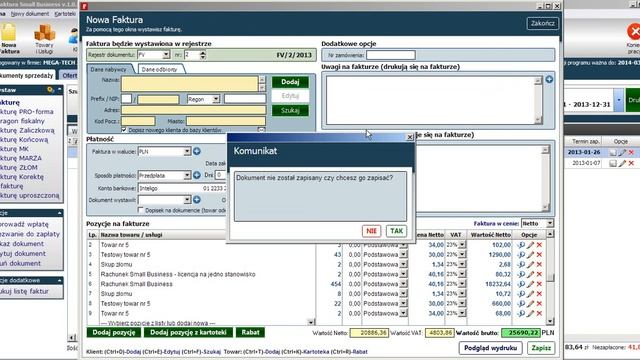Edit pencil icon for Testowy towar row 3
The height and width of the screenshot is (360, 640).
530,255
